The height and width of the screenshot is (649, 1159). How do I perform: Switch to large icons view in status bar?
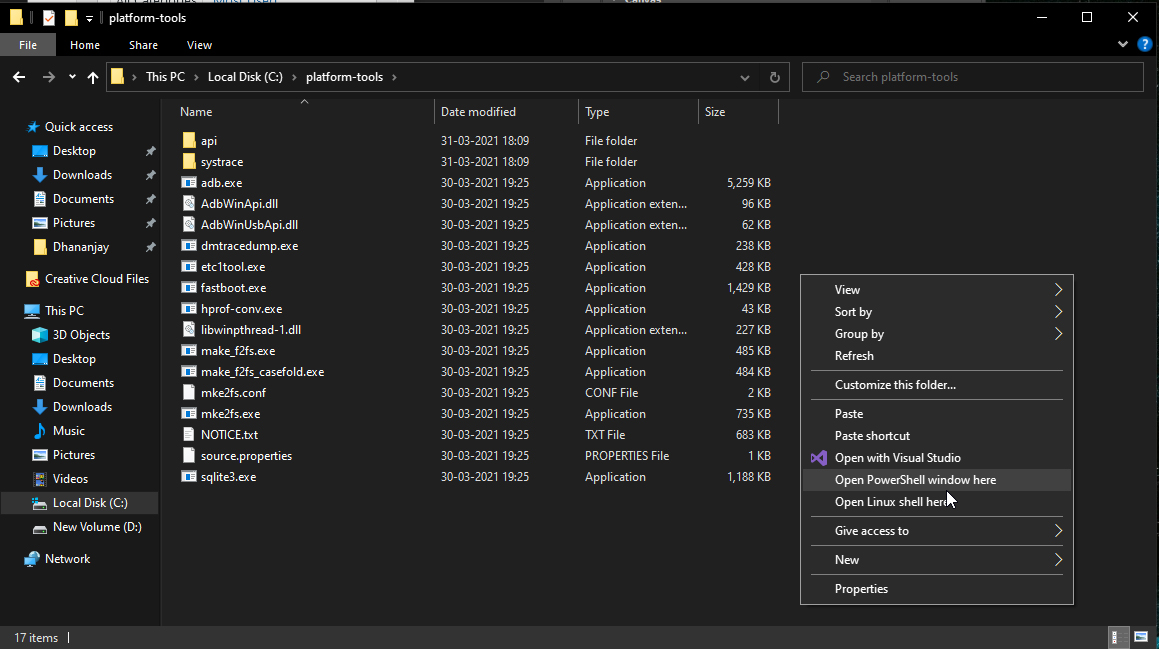(x=1141, y=637)
